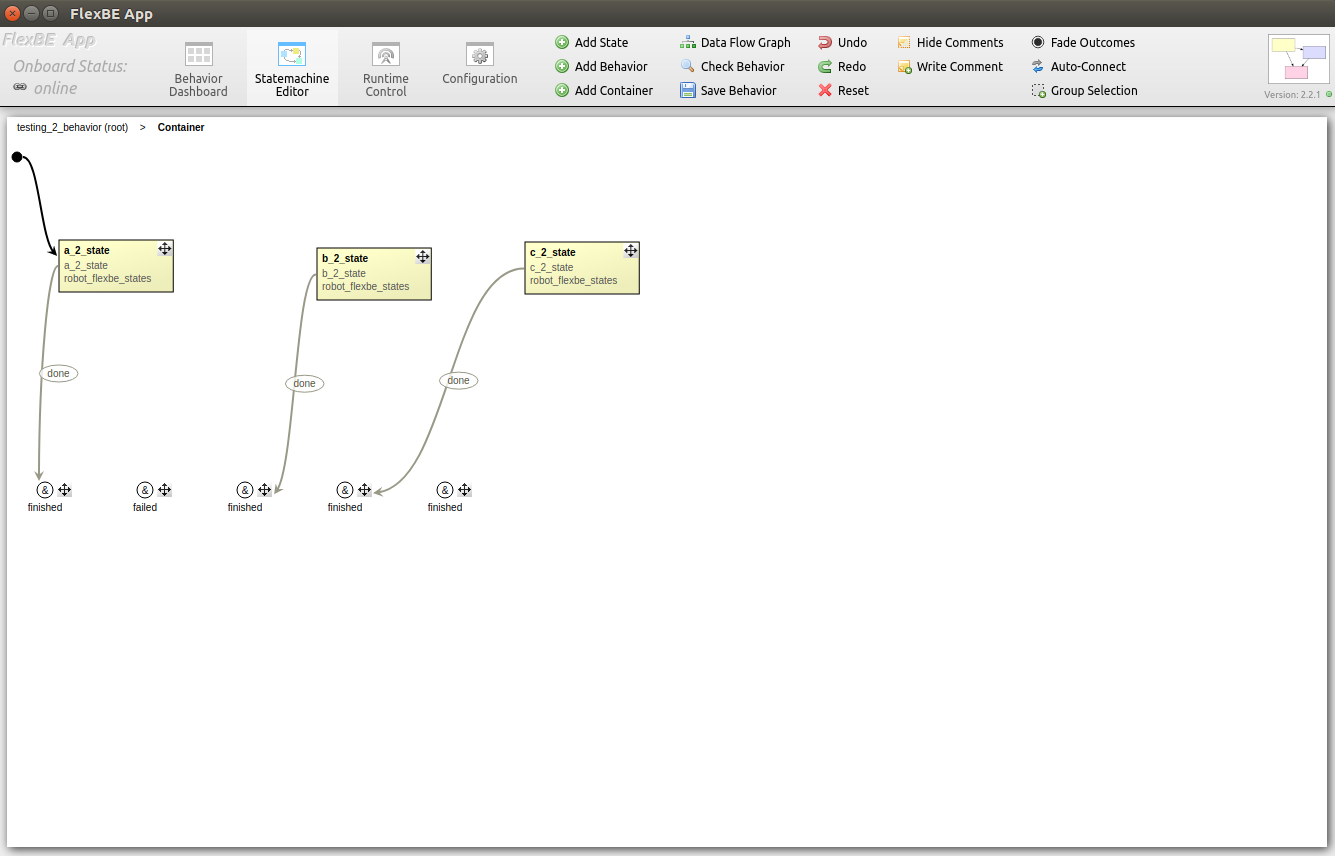The image size is (1335, 856).
Task: Undo the last change
Action: click(x=843, y=42)
